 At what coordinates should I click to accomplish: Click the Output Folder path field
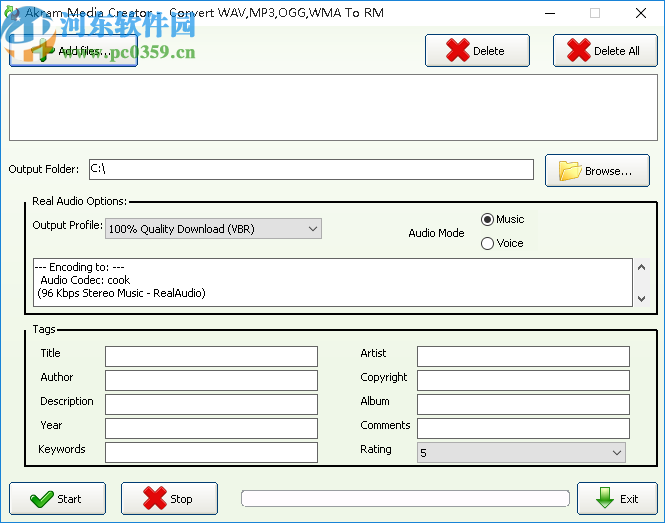tap(311, 169)
